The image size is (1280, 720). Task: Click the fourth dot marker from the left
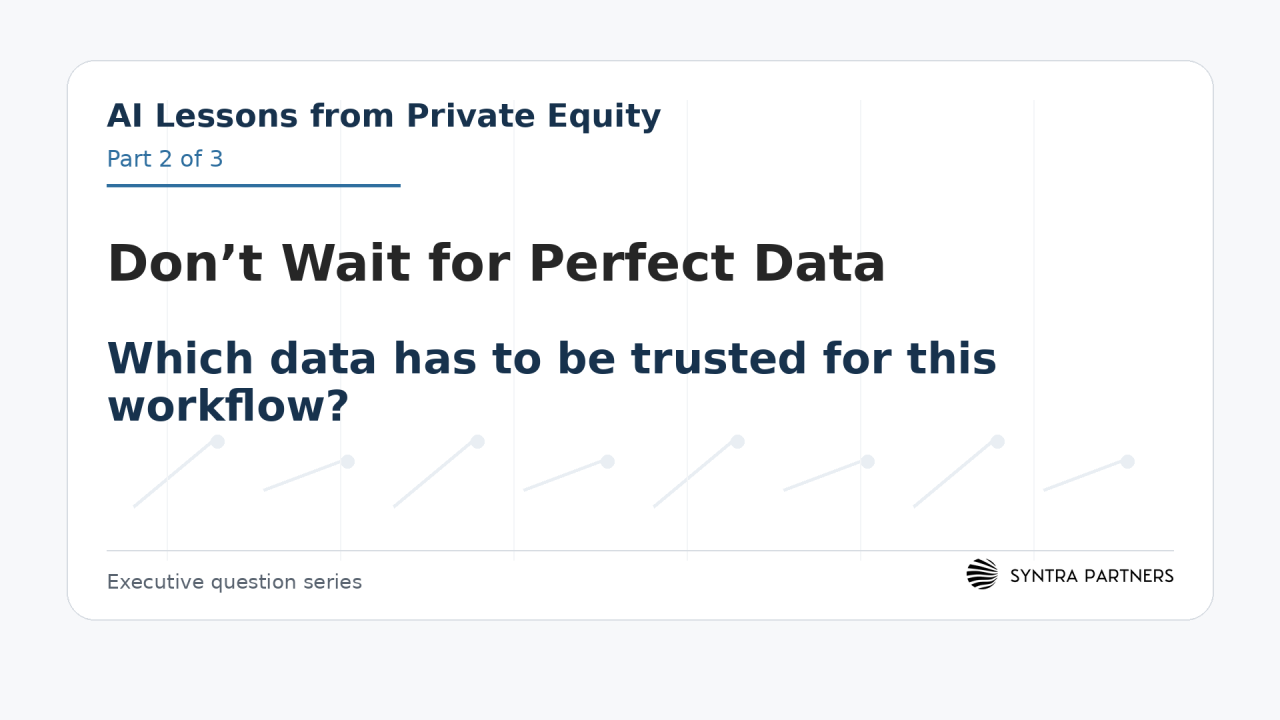coord(607,461)
